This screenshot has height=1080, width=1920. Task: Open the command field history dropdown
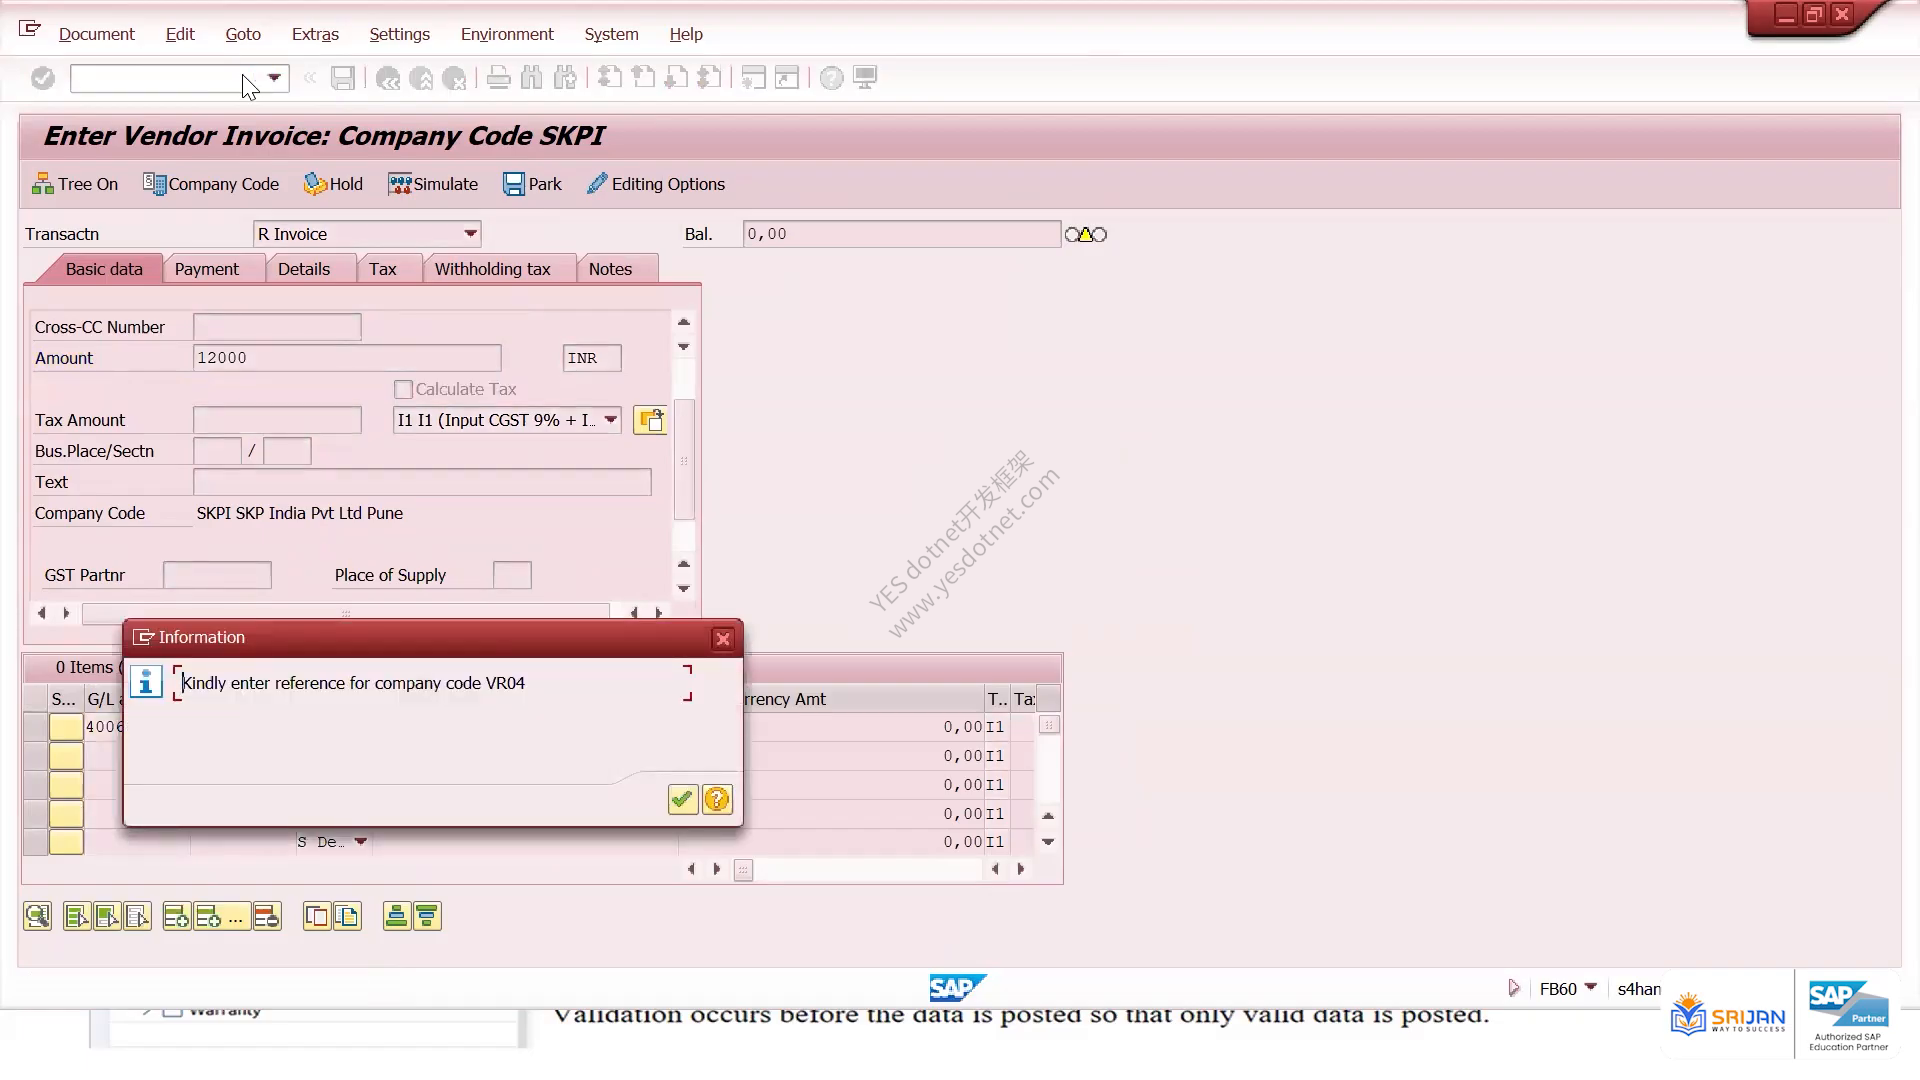[274, 78]
